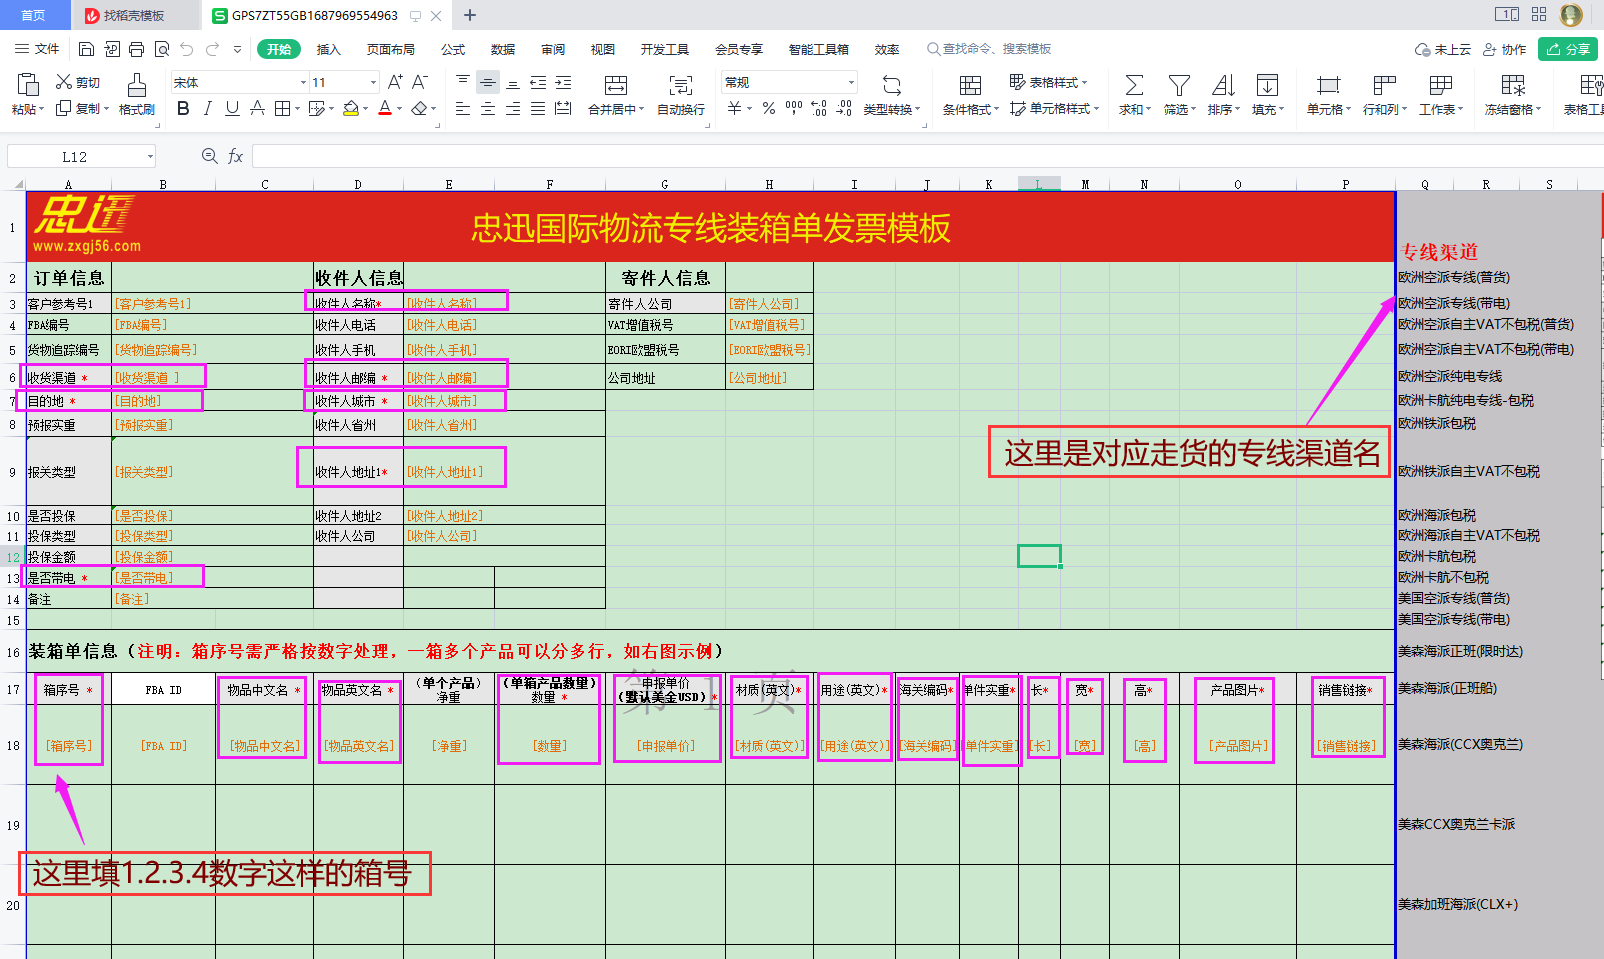Toggle italic formatting

pos(207,109)
